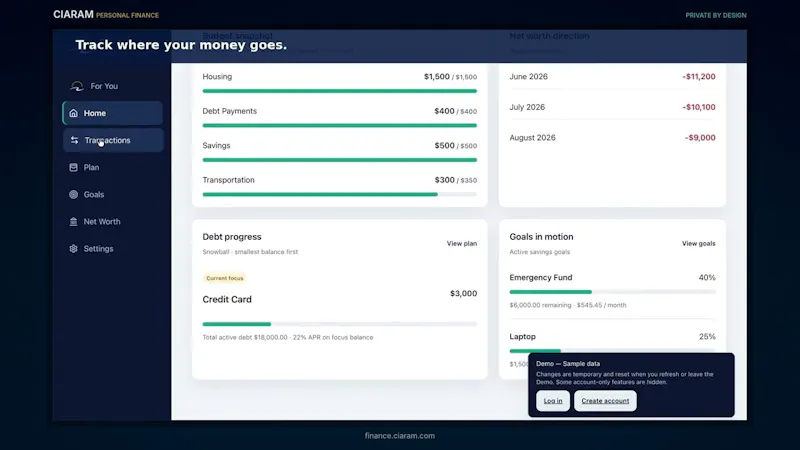
Task: Click the Settings gear icon
Action: click(73, 248)
